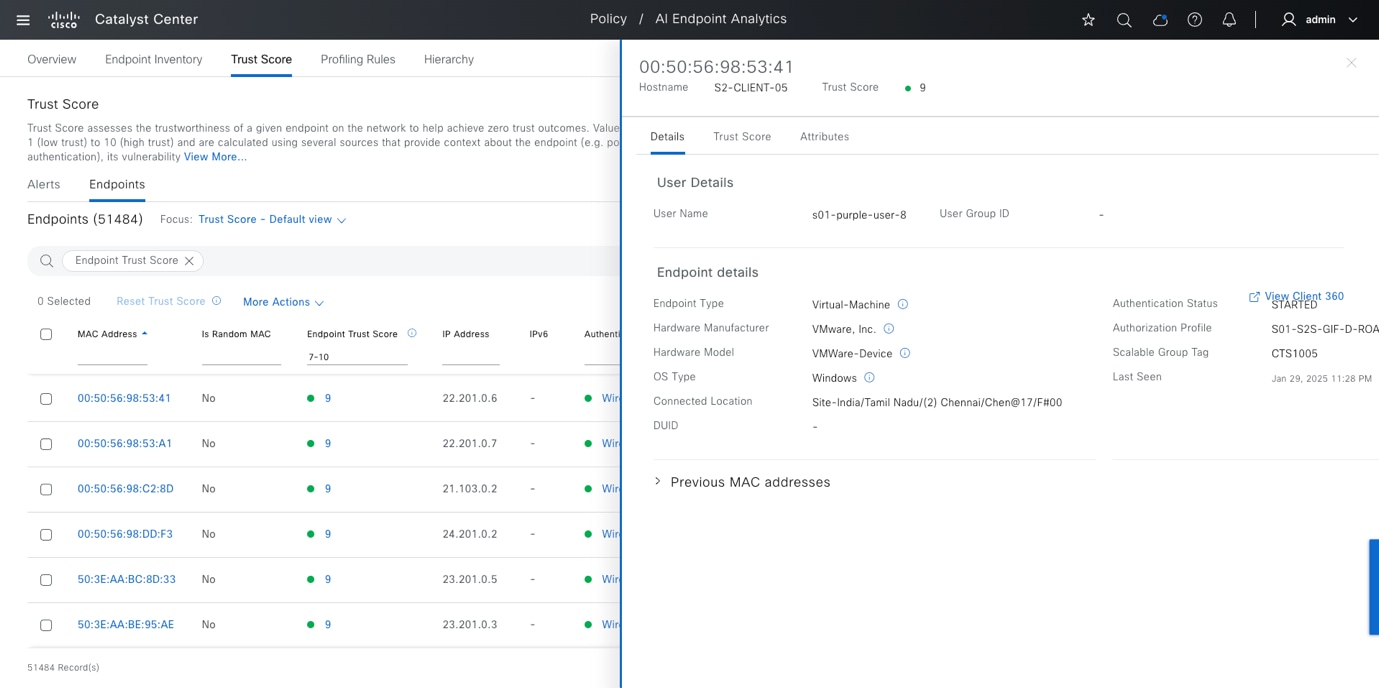Switch to the Profiling Rules tab
The image size is (1379, 688).
tap(357, 60)
